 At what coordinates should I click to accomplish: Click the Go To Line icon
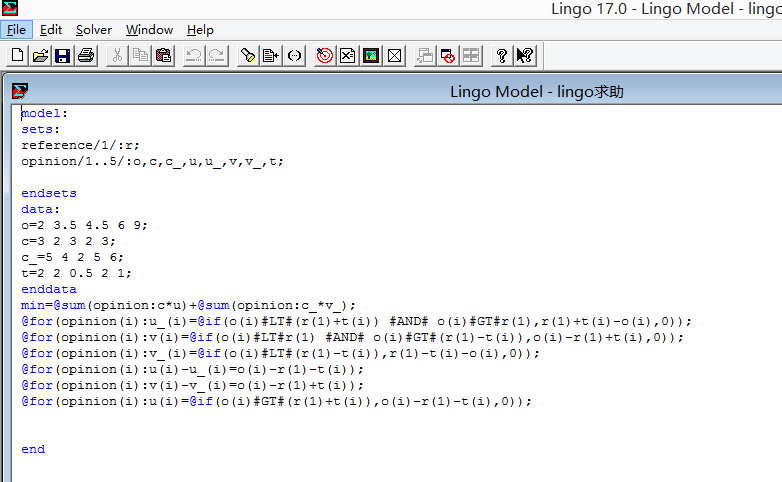(x=271, y=55)
